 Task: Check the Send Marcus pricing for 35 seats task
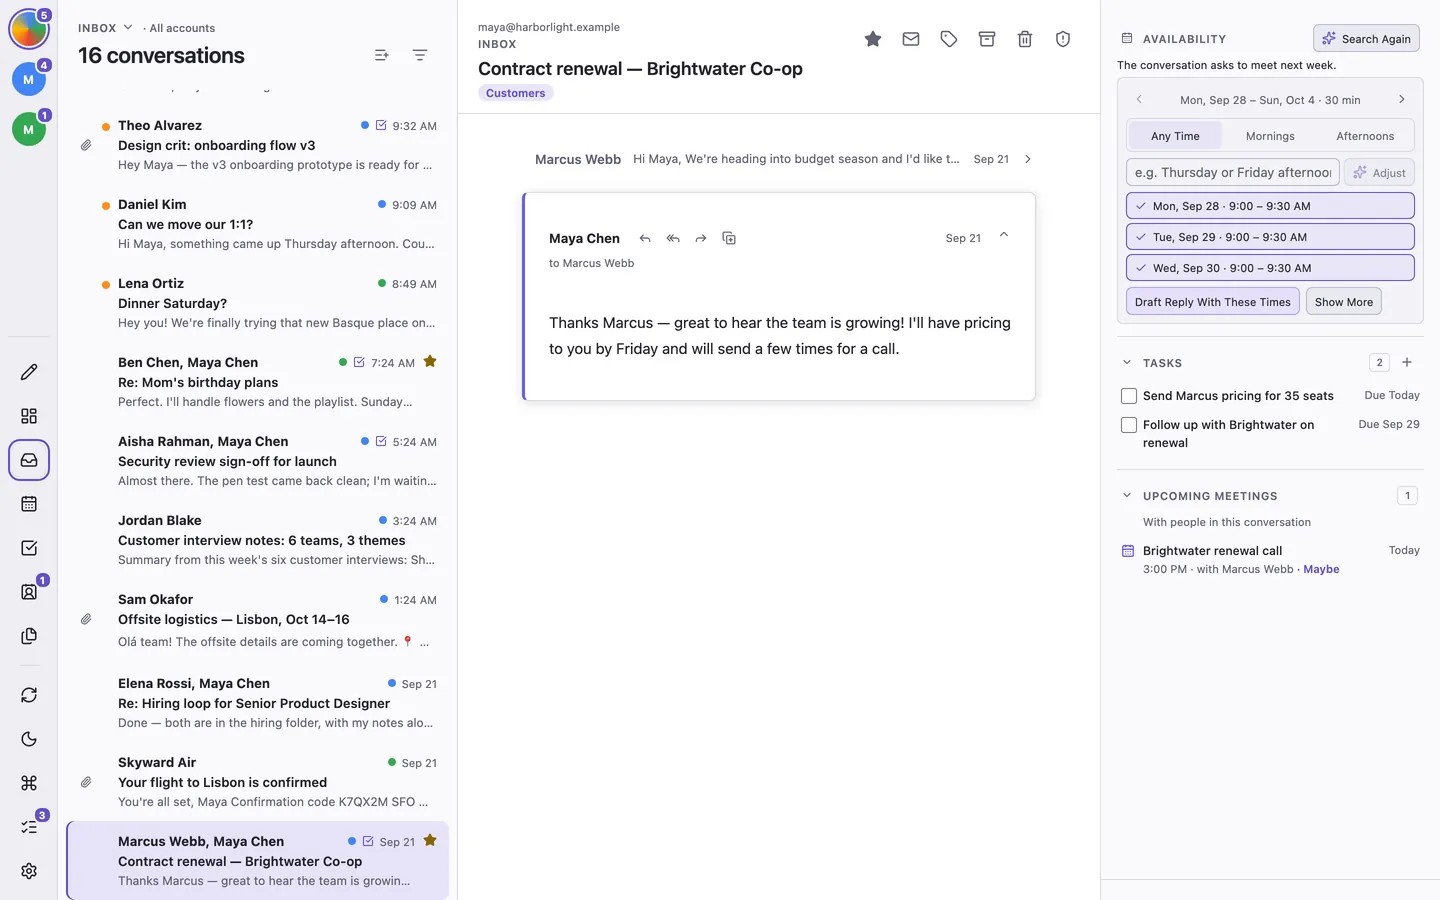click(x=1129, y=396)
